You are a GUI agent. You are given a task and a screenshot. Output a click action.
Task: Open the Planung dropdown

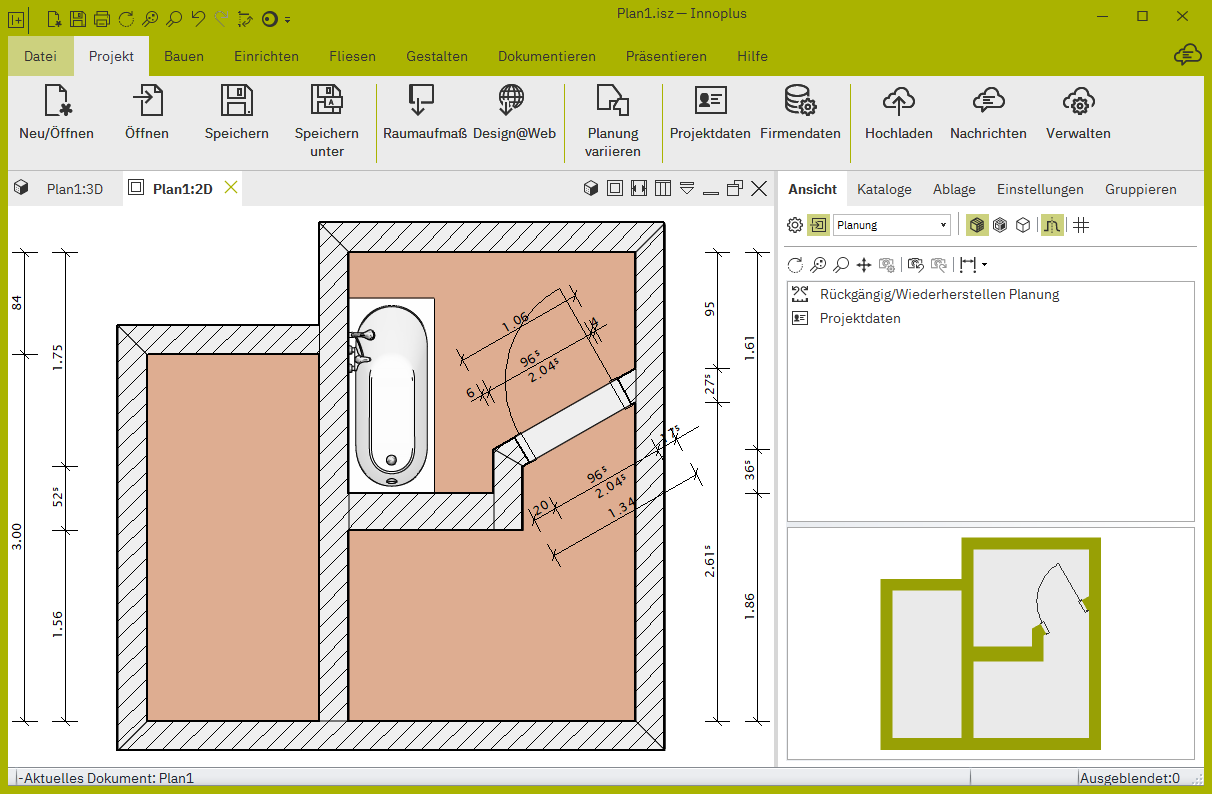[x=892, y=225]
